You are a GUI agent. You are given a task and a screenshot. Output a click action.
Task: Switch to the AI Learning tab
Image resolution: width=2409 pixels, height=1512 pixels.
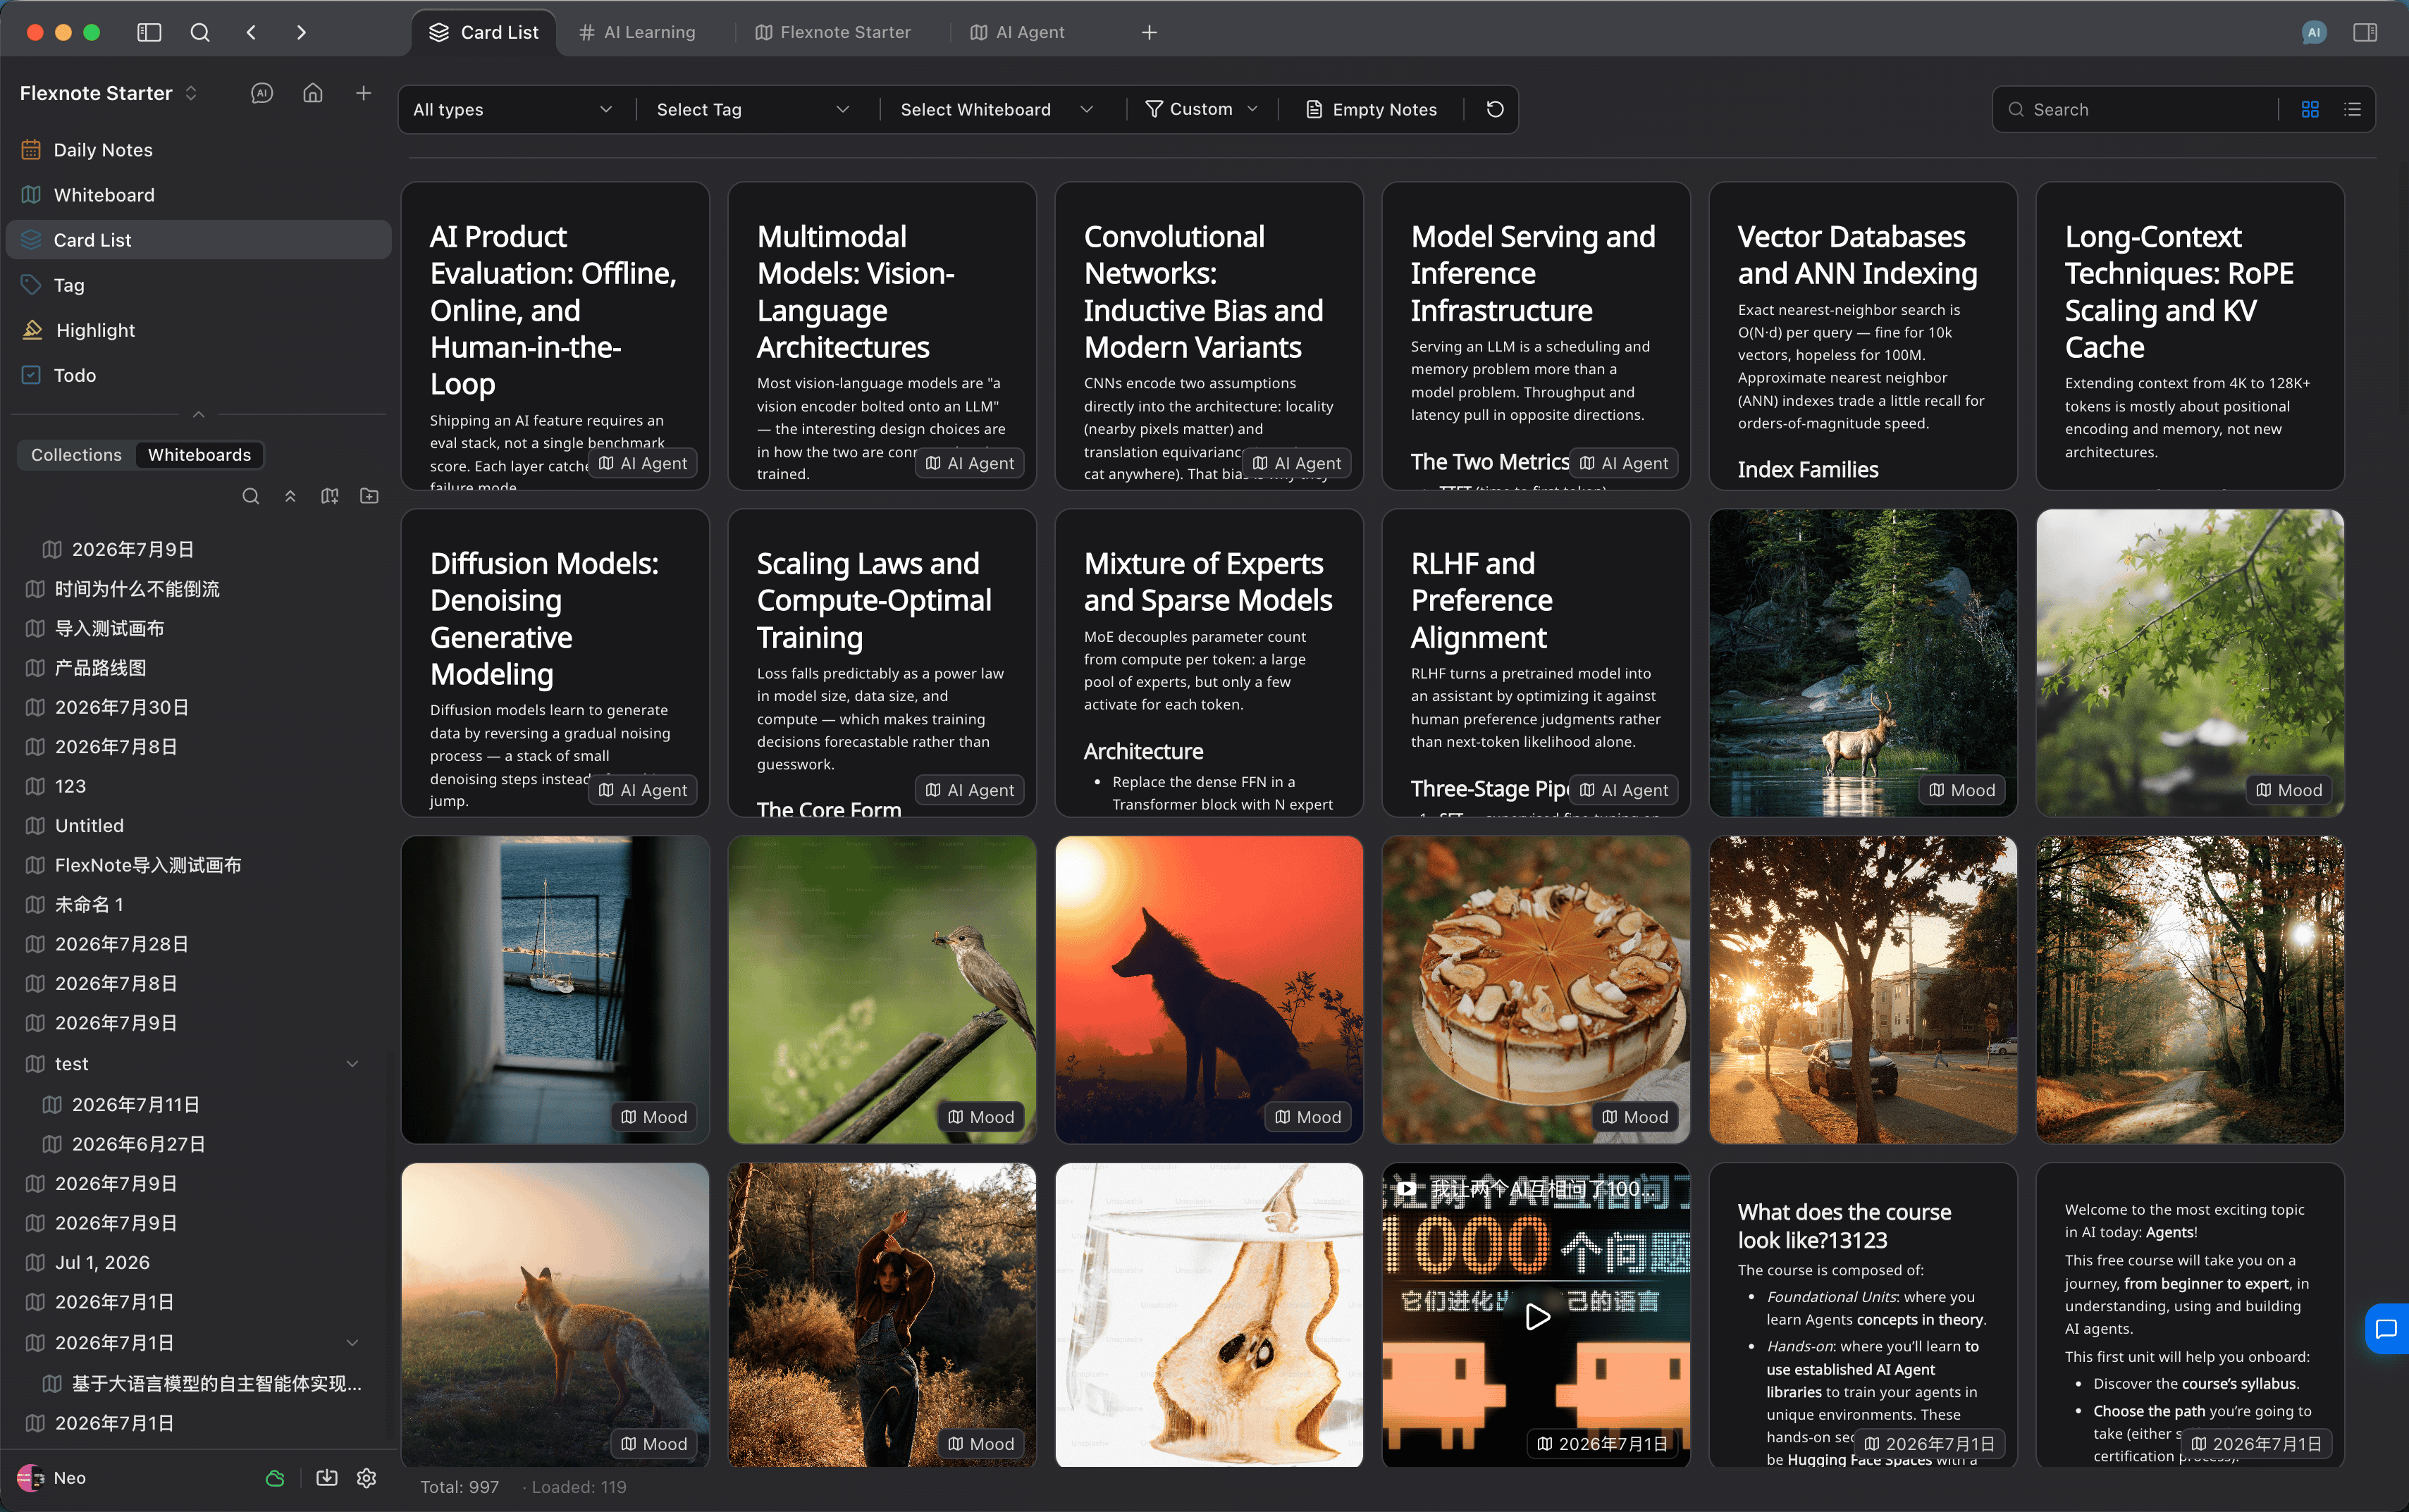637,32
